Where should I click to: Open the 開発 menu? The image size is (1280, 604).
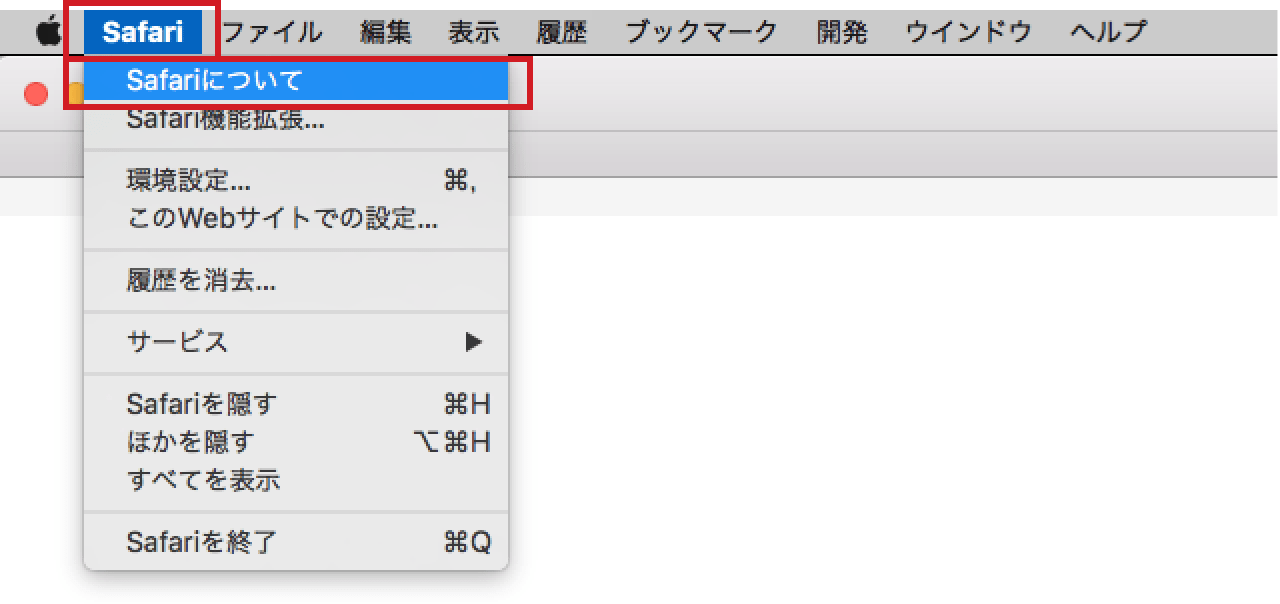(842, 32)
